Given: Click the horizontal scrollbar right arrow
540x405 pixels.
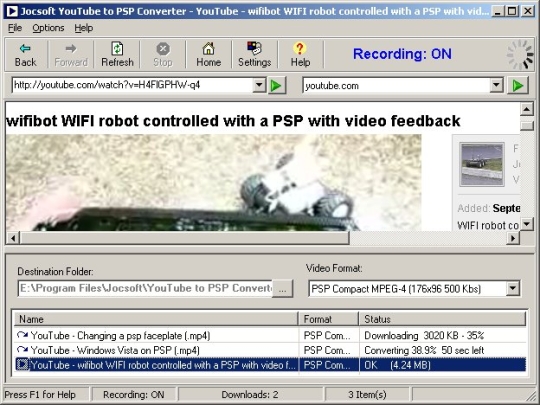Looking at the screenshot, I should point(513,238).
